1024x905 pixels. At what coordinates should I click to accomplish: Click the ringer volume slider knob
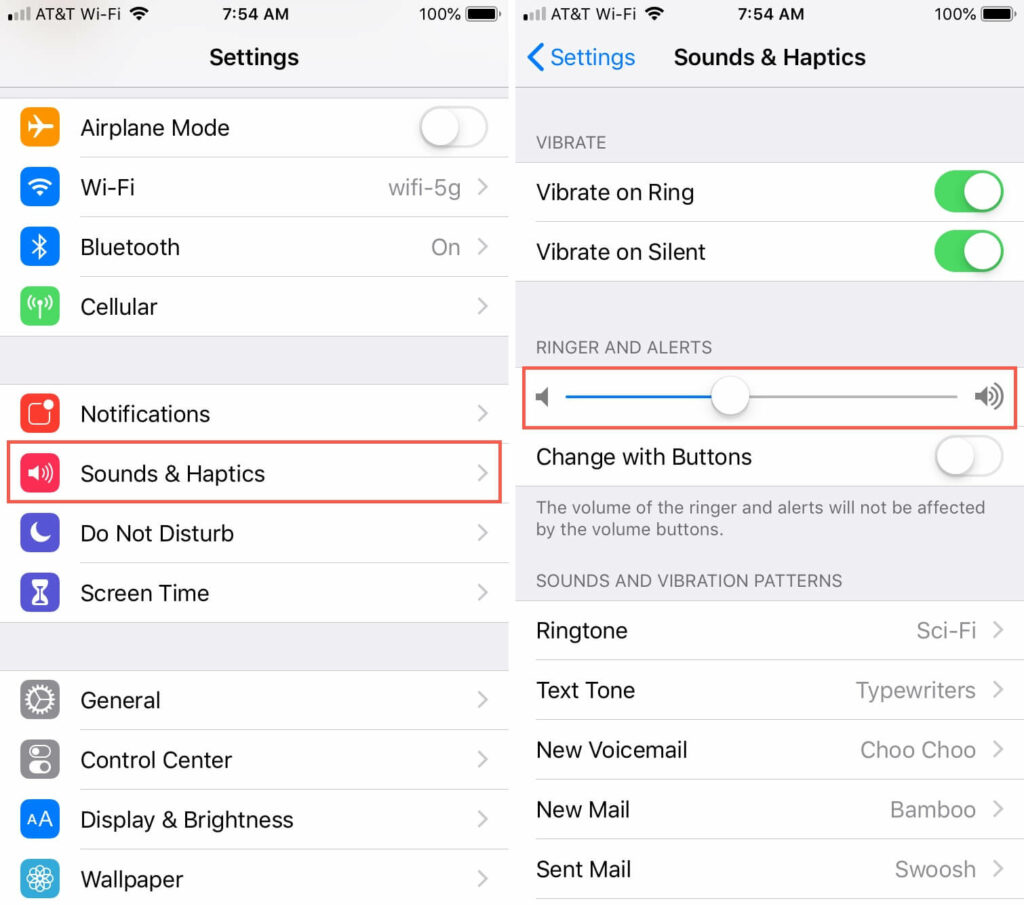pos(729,396)
